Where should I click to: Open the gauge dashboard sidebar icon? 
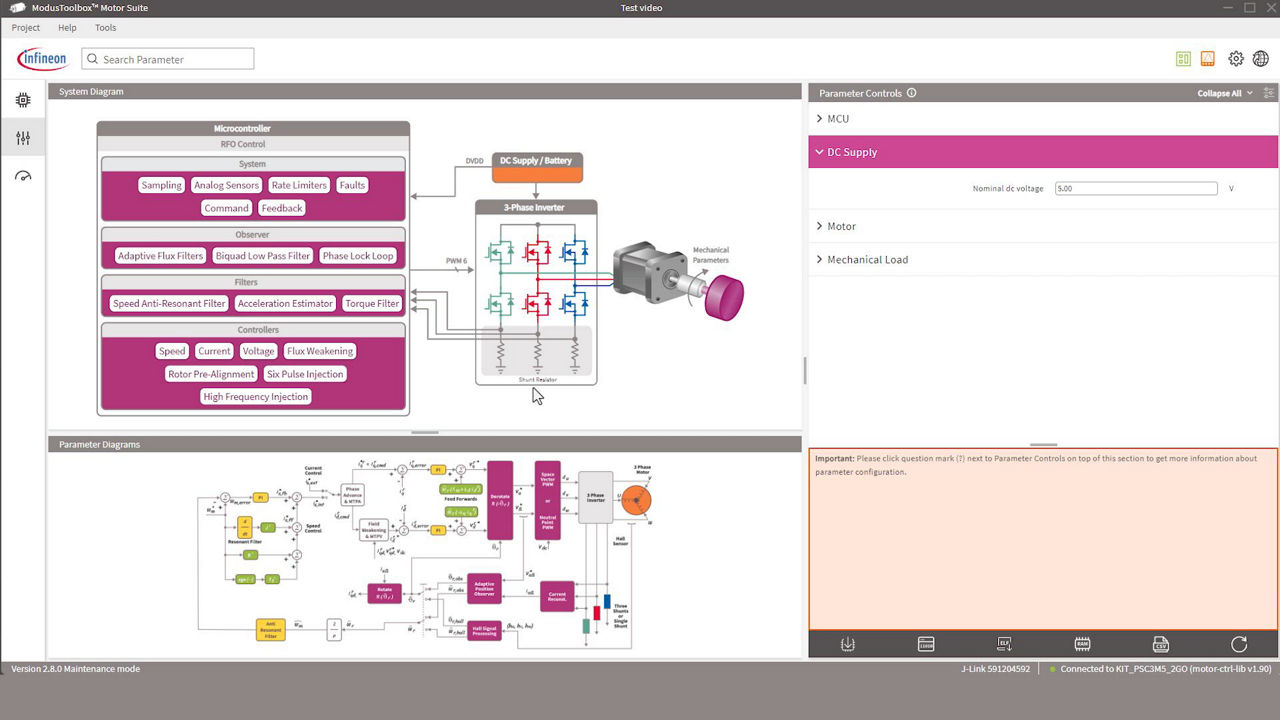23,176
